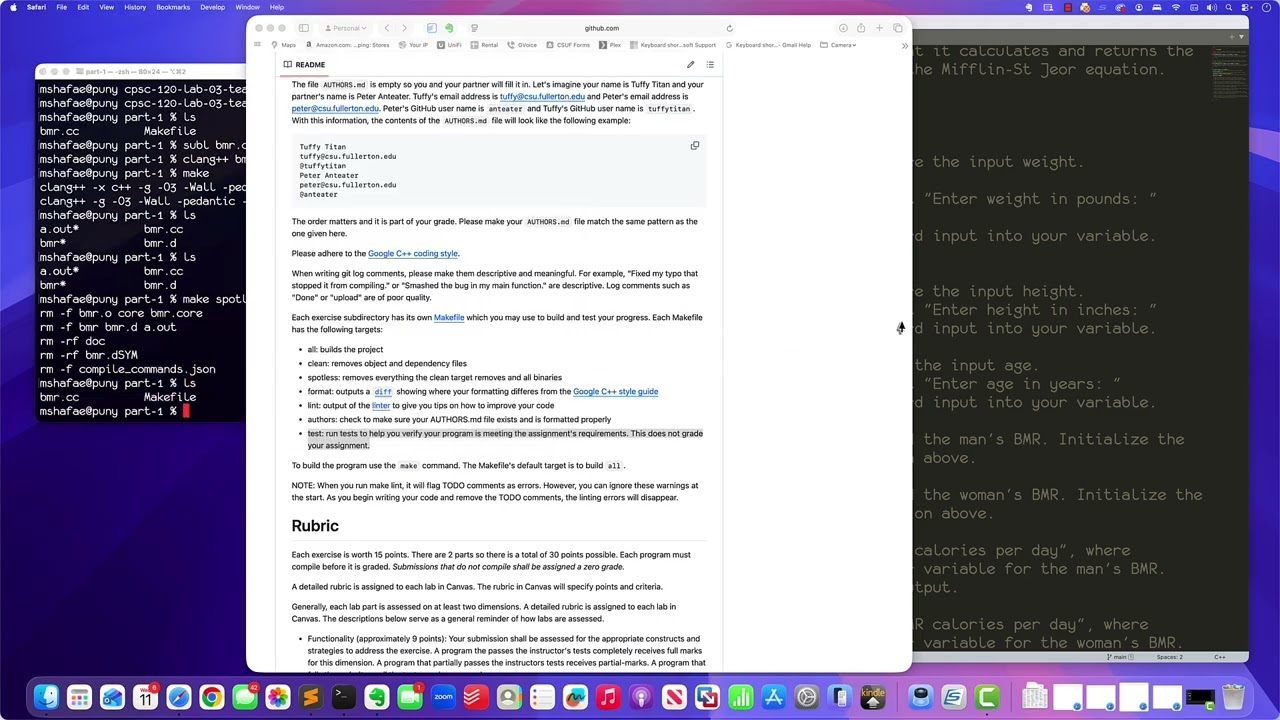Open Messages from the Dock

[x=245, y=697]
